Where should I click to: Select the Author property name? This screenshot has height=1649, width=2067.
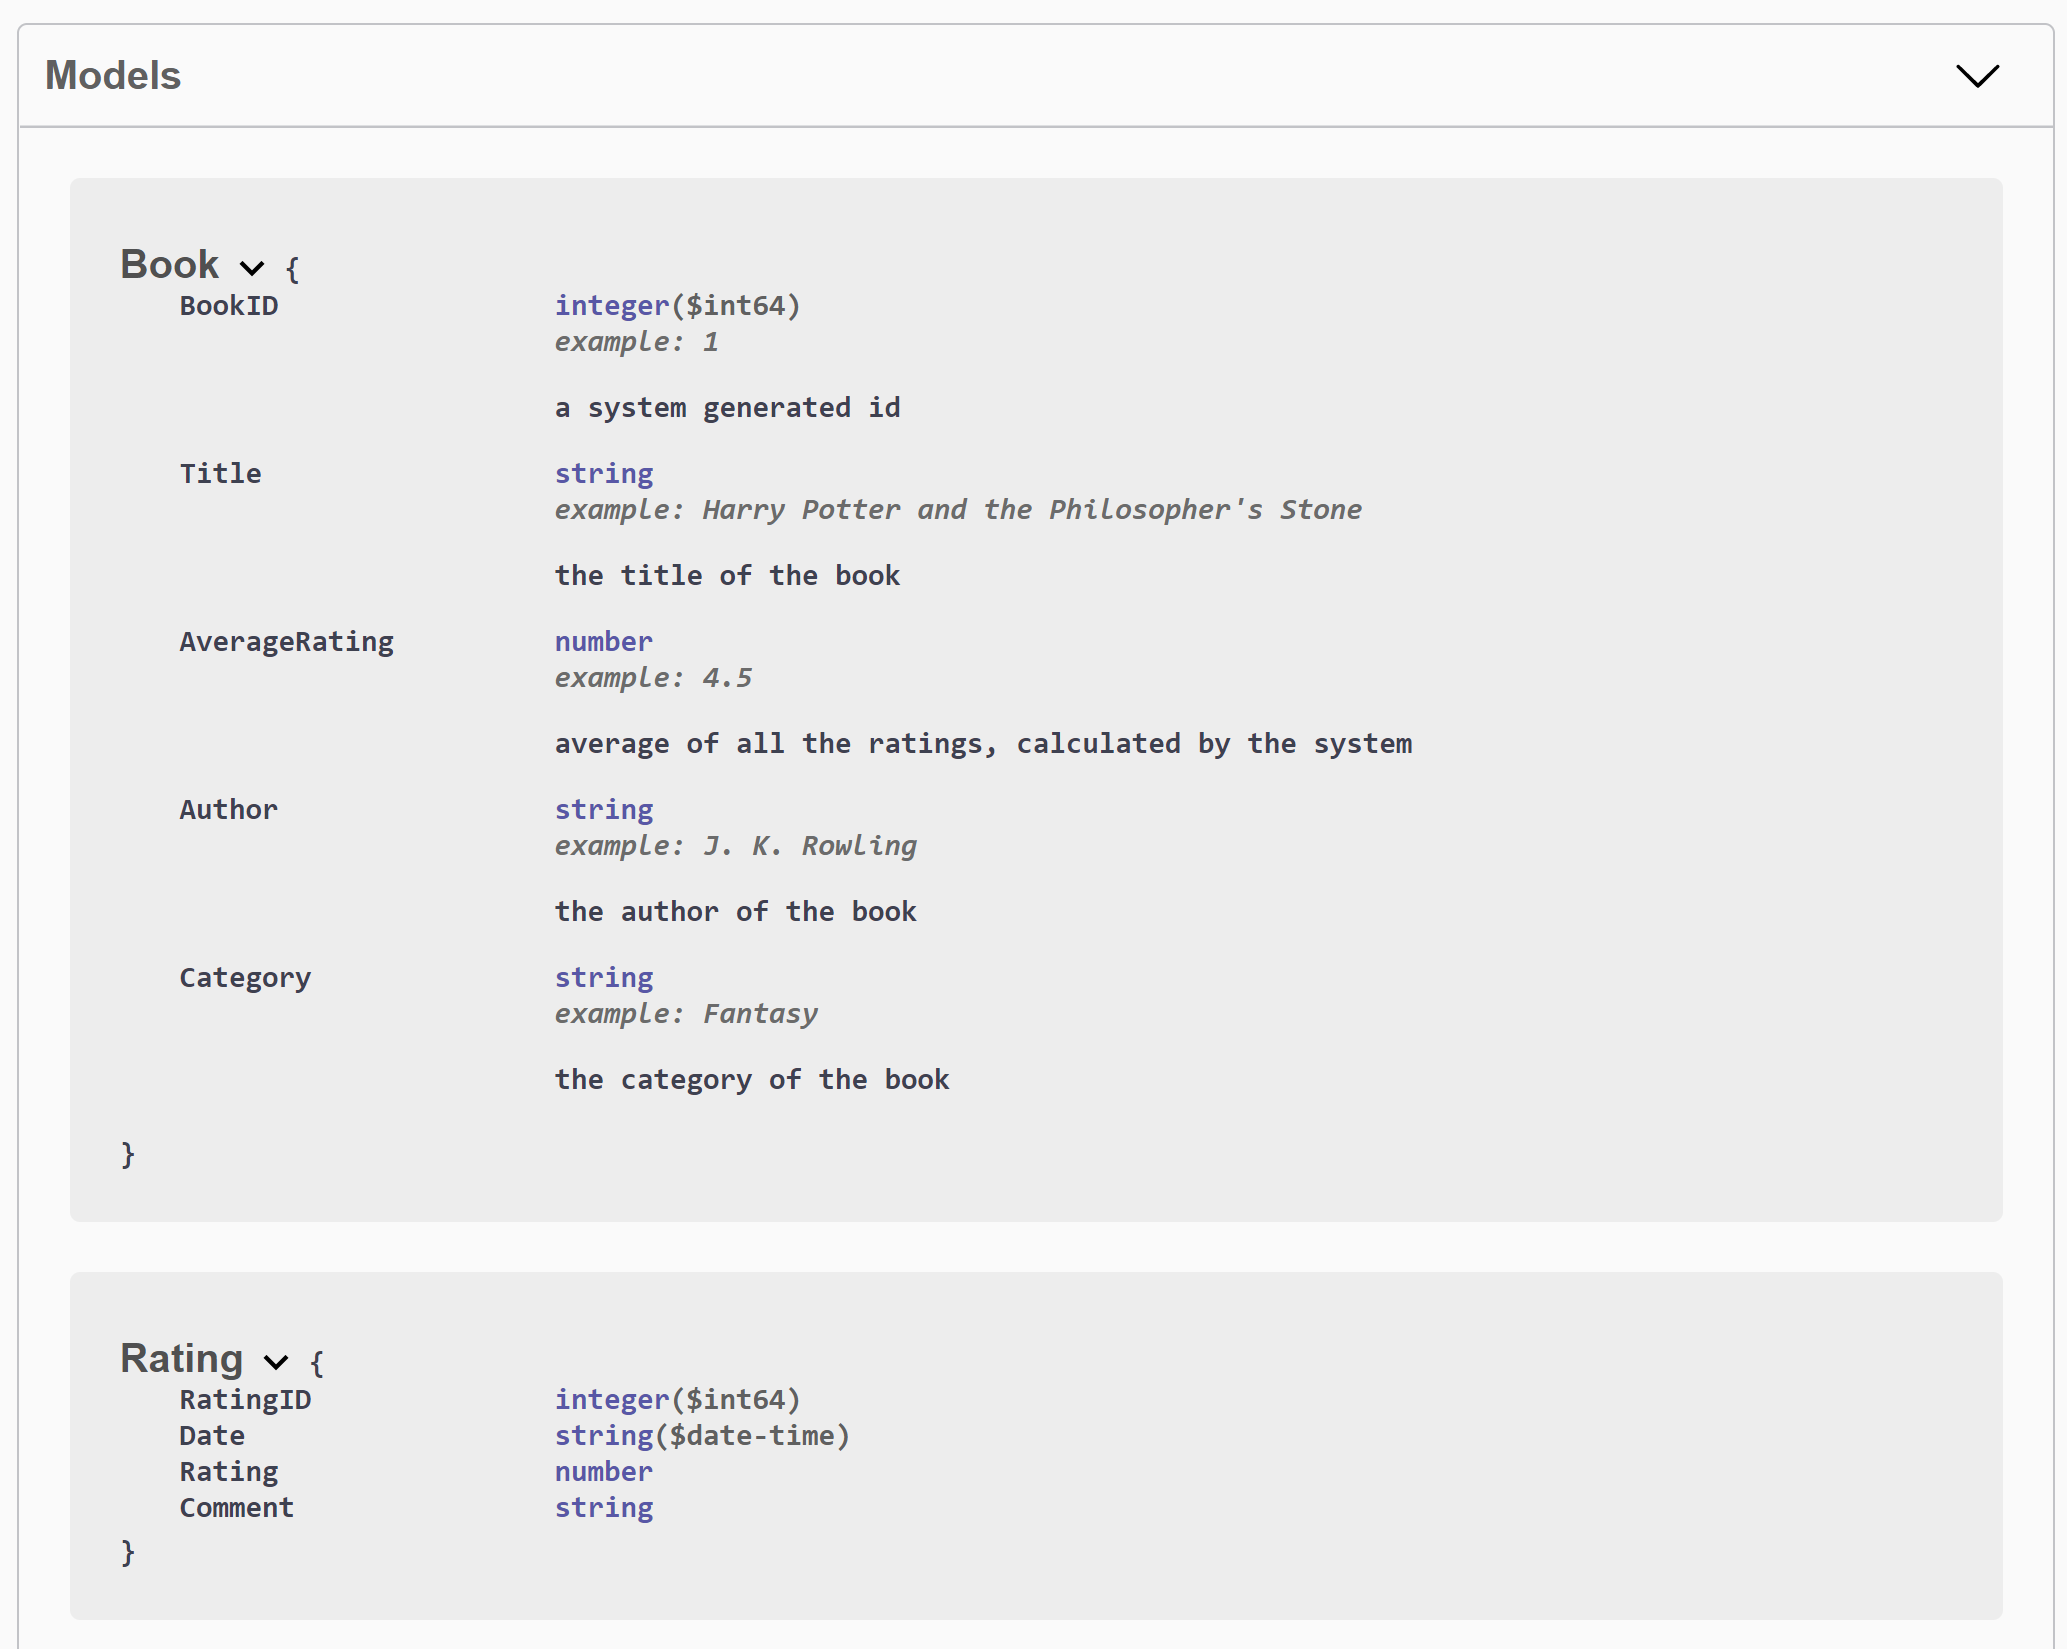[x=228, y=810]
